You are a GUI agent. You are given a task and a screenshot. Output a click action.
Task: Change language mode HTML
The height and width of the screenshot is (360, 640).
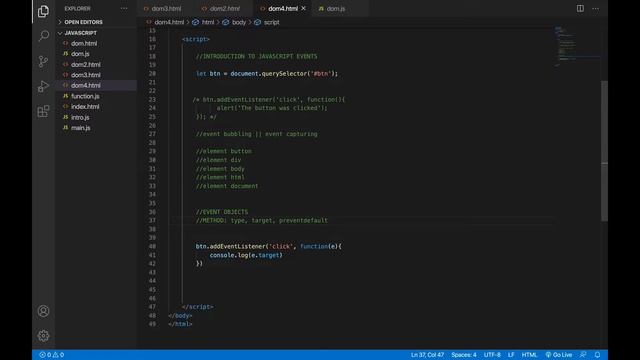pyautogui.click(x=529, y=355)
